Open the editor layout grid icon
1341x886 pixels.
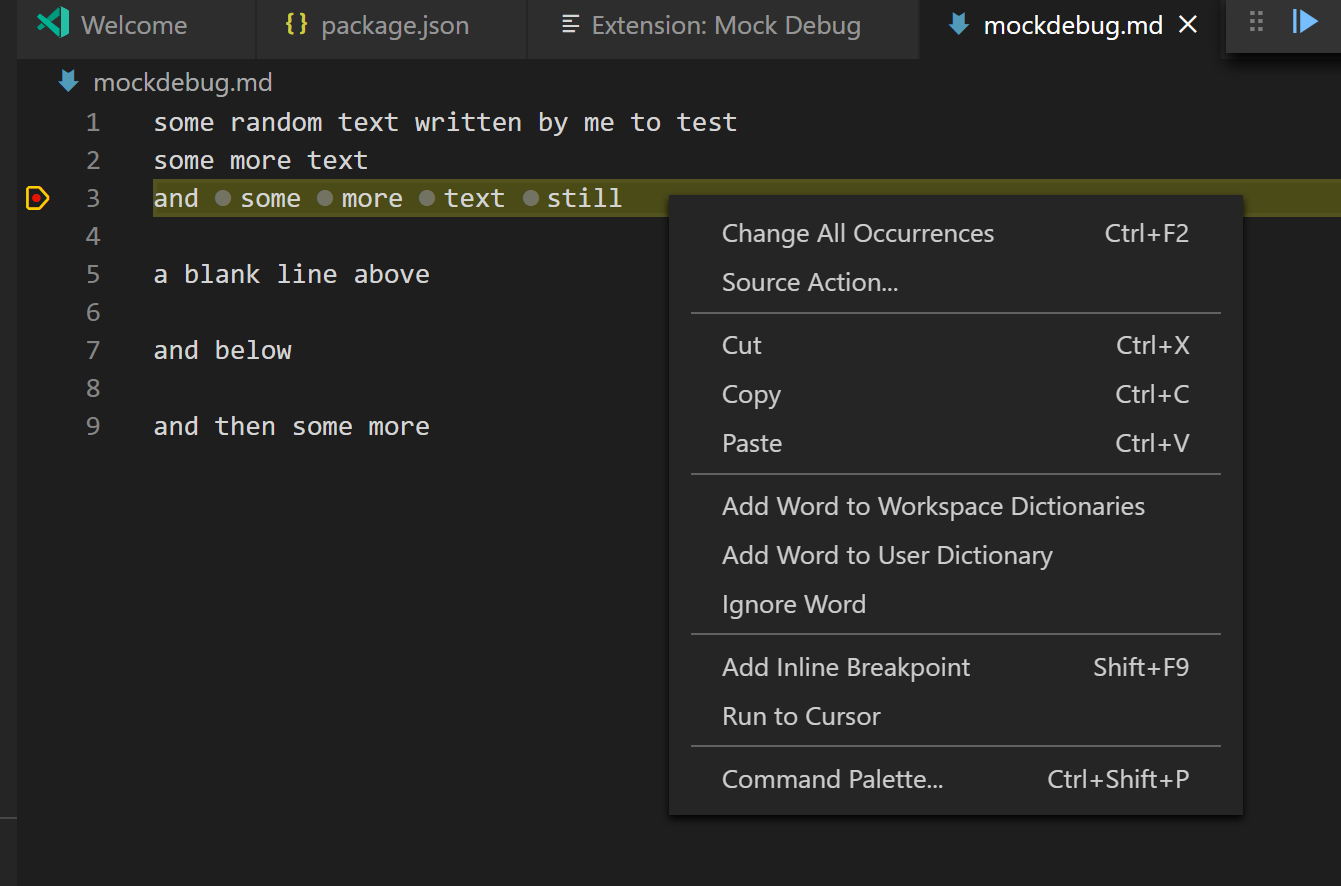coord(1256,22)
